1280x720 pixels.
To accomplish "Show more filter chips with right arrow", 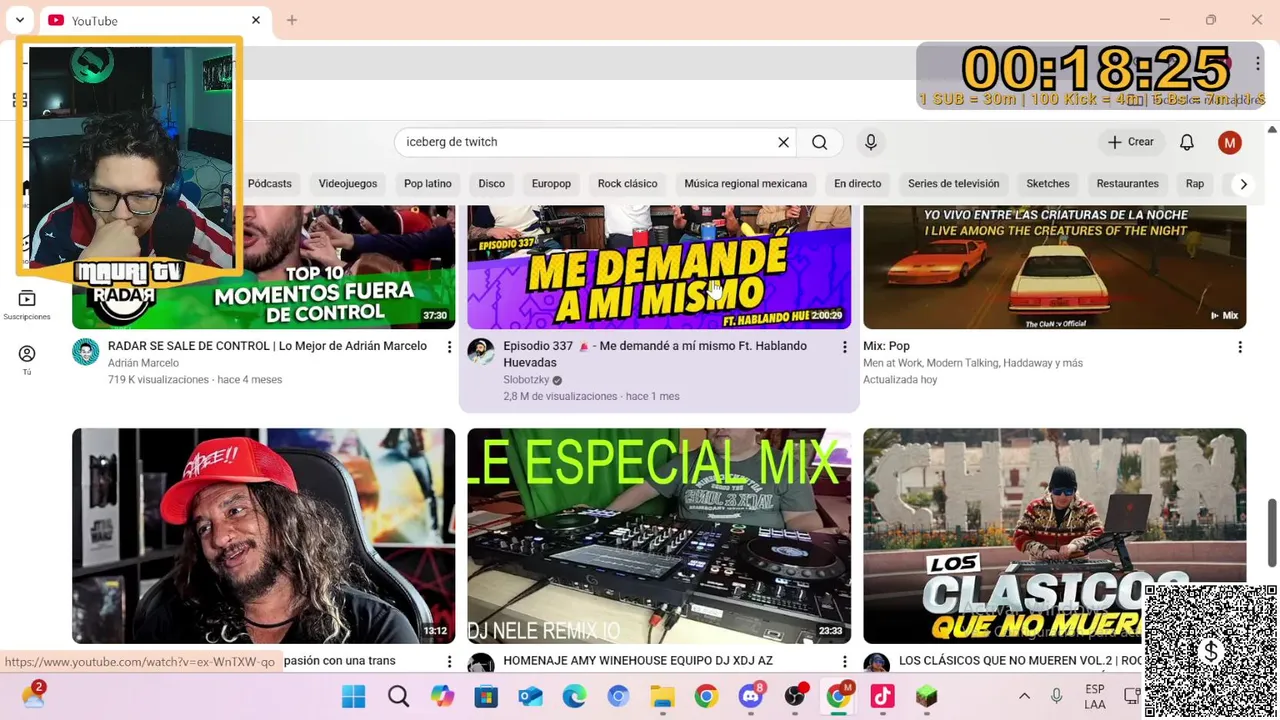I will [x=1243, y=184].
